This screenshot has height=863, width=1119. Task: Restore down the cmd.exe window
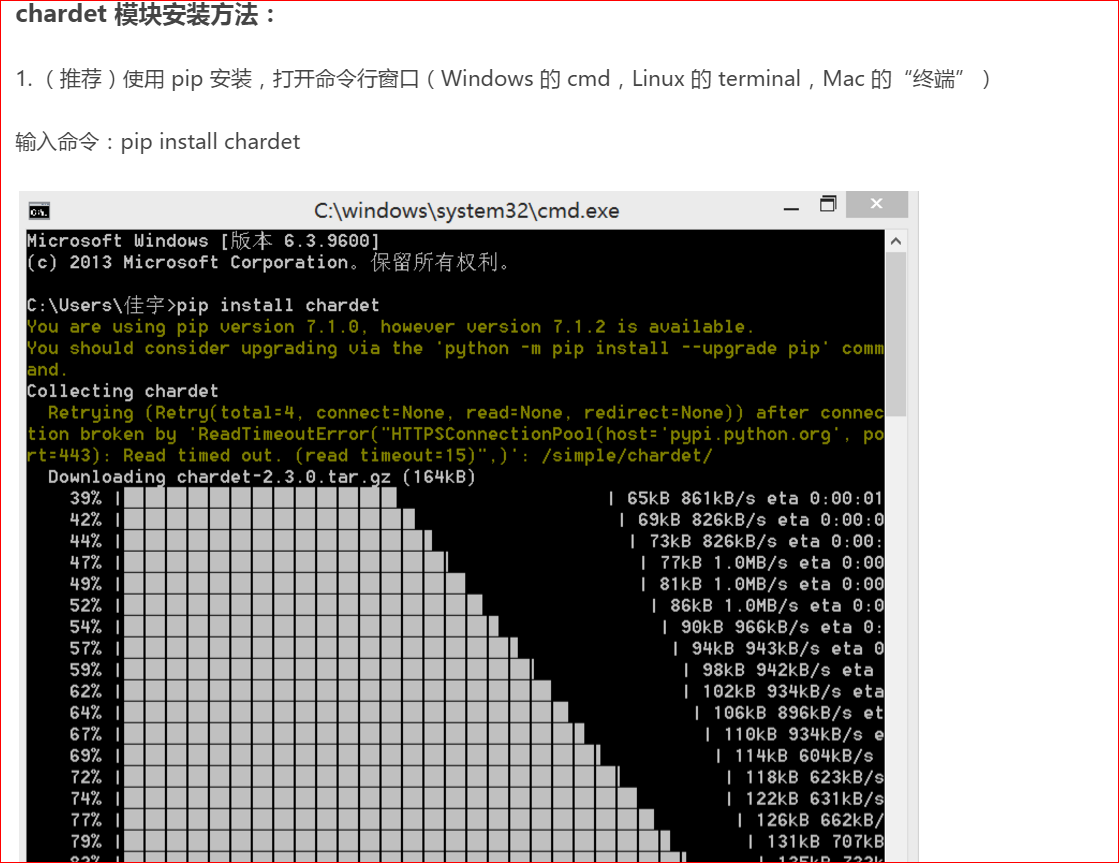click(x=828, y=205)
